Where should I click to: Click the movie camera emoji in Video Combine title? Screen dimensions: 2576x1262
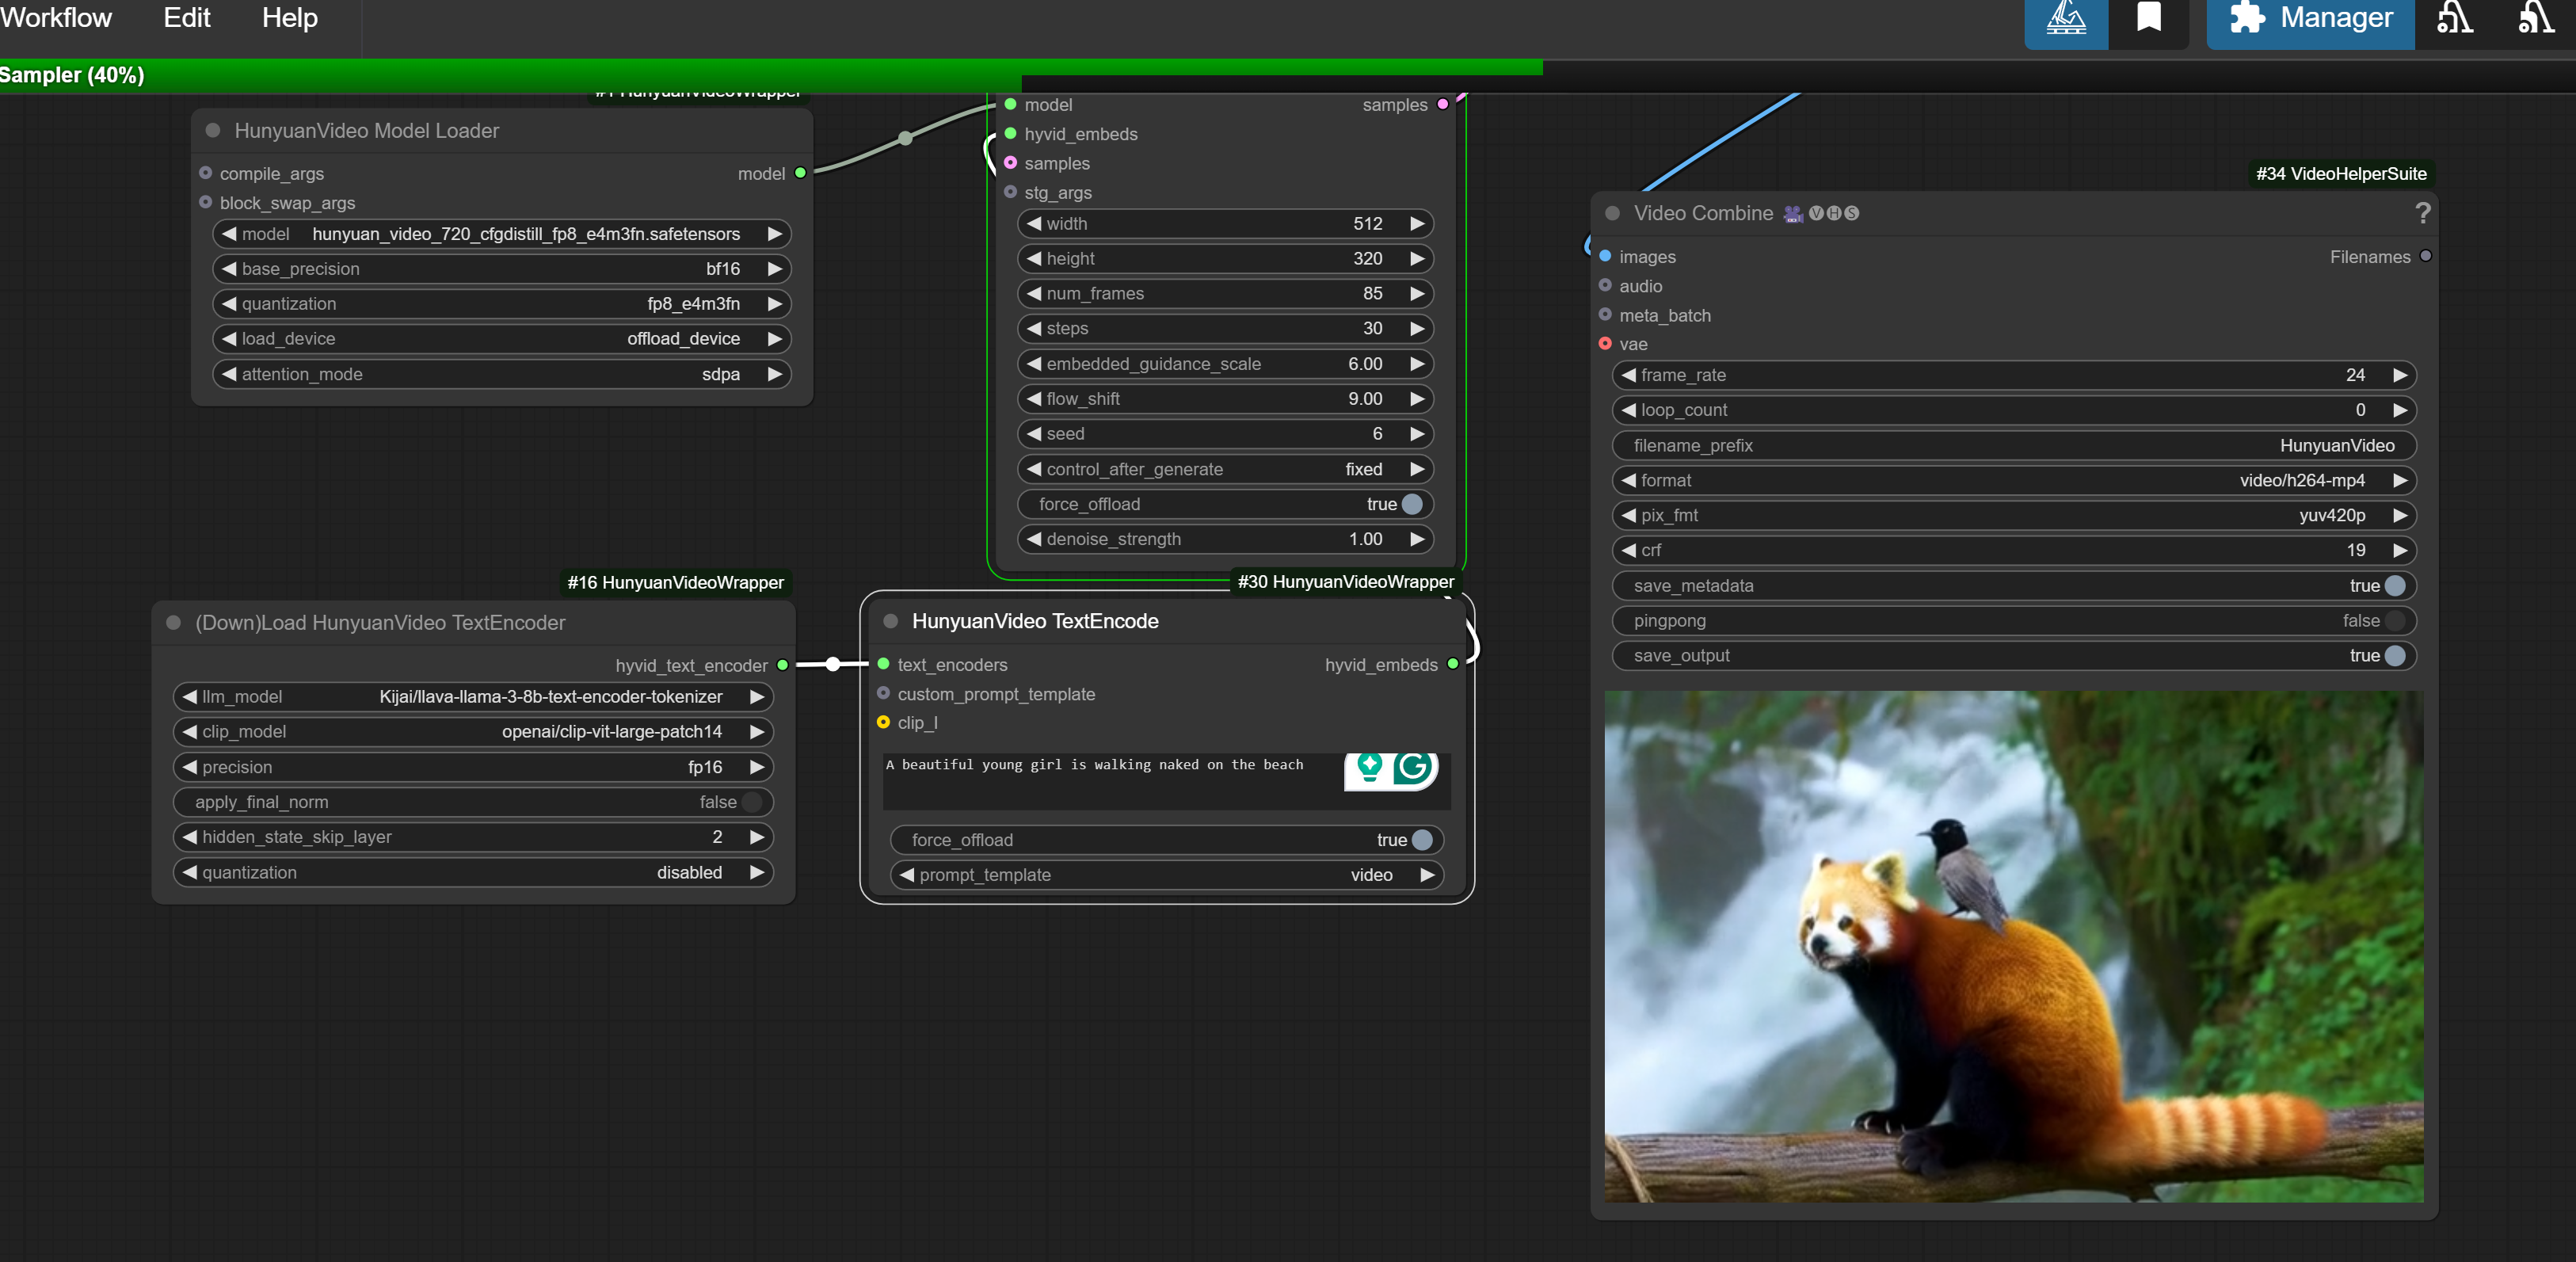point(1790,213)
